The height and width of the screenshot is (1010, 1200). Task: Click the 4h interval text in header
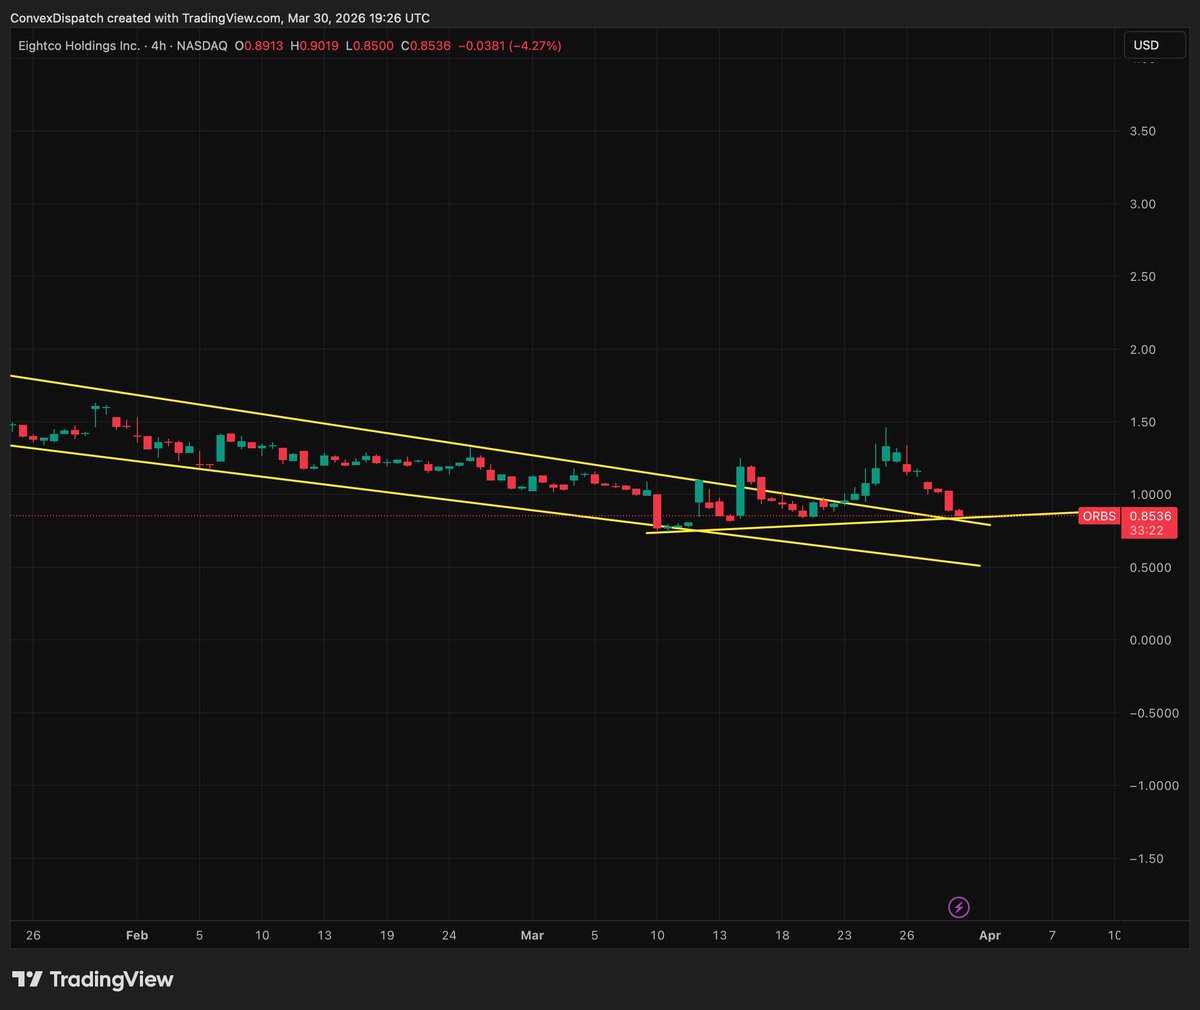[158, 46]
